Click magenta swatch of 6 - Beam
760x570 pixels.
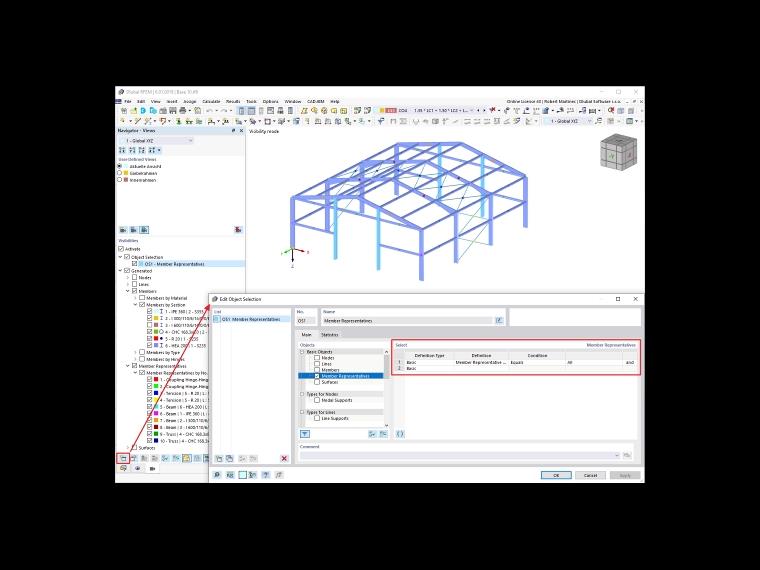[156, 413]
